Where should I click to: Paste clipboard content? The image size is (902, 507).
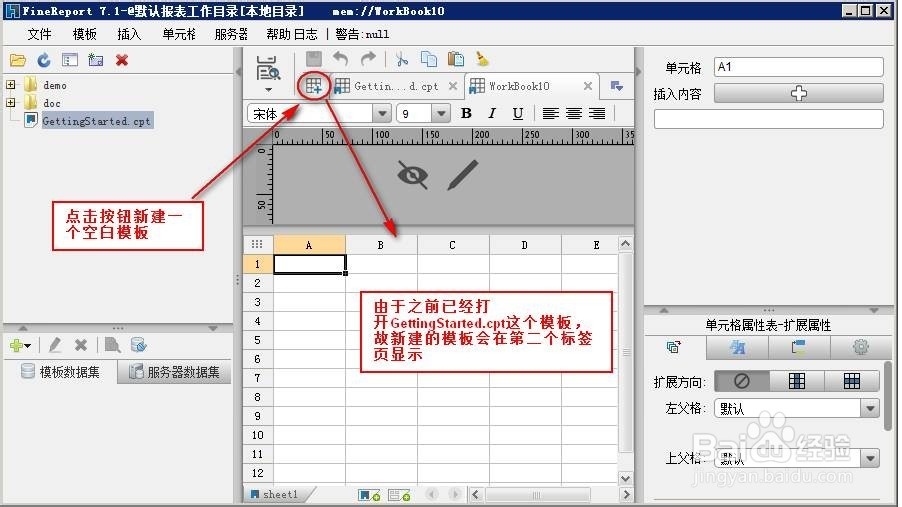coord(456,59)
